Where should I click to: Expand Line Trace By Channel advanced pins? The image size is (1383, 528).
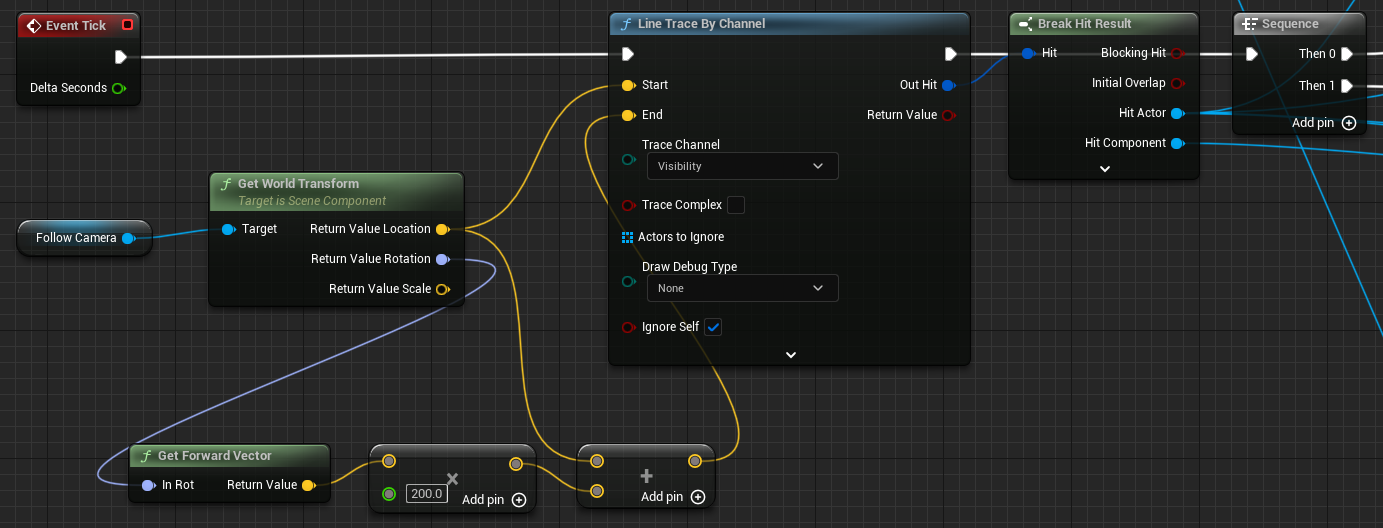pos(790,354)
